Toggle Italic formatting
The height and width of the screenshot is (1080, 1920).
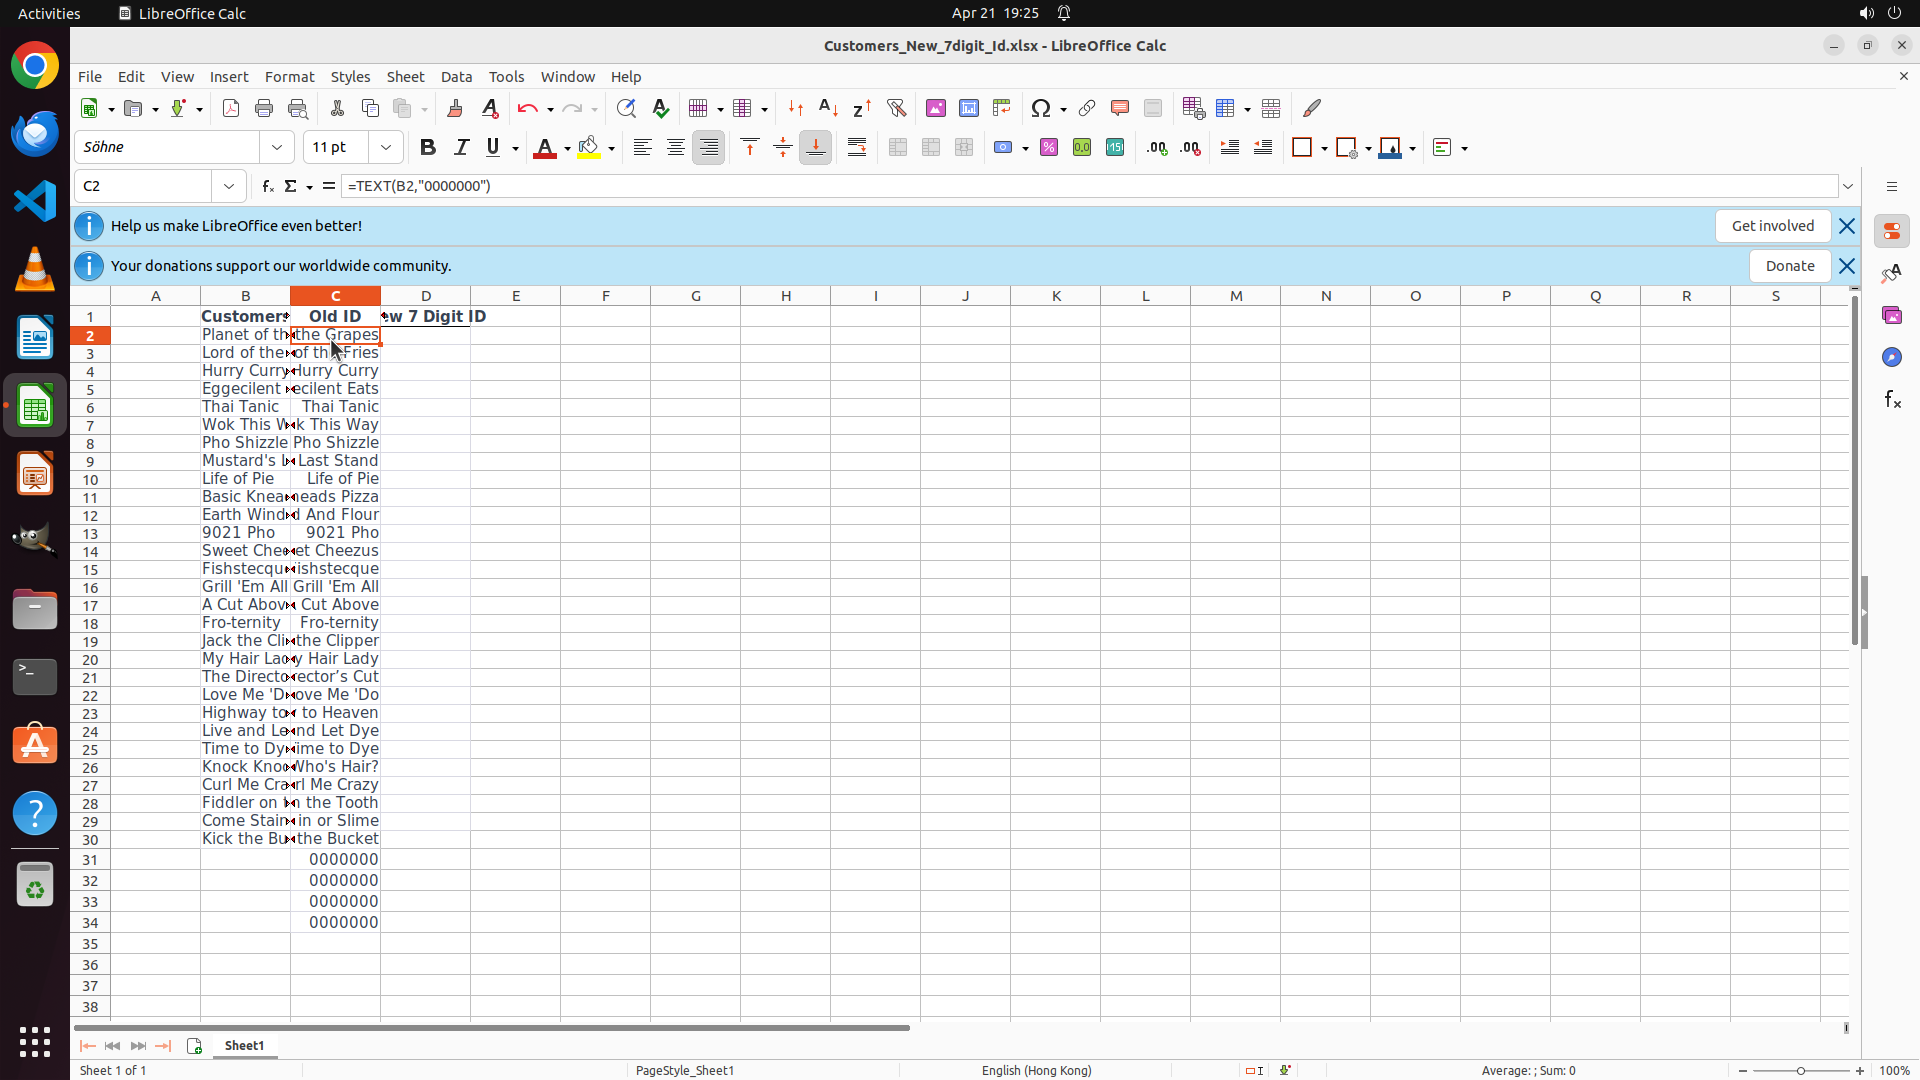tap(461, 147)
